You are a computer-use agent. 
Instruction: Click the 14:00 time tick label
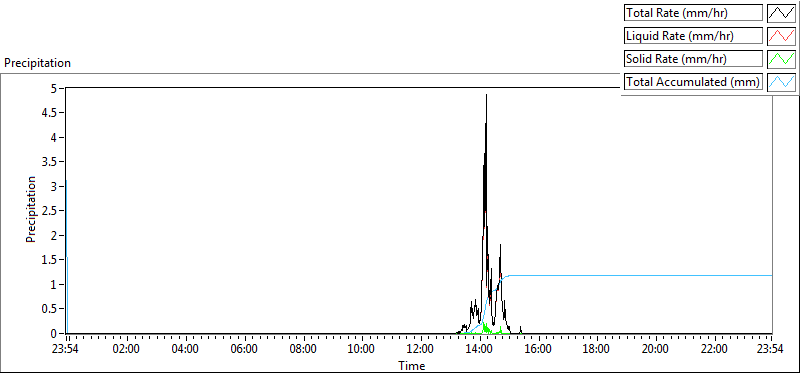coord(479,350)
